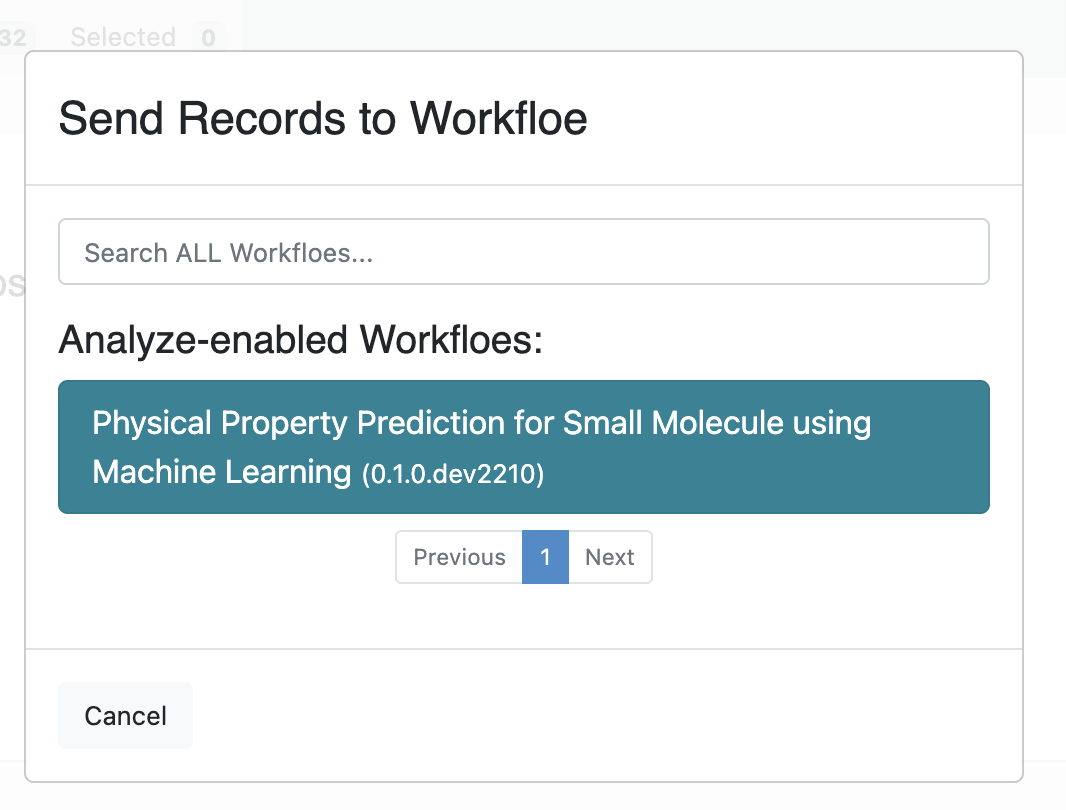Viewport: 1066px width, 810px height.
Task: Click the 0.1.0.dev2210 version label
Action: (453, 474)
